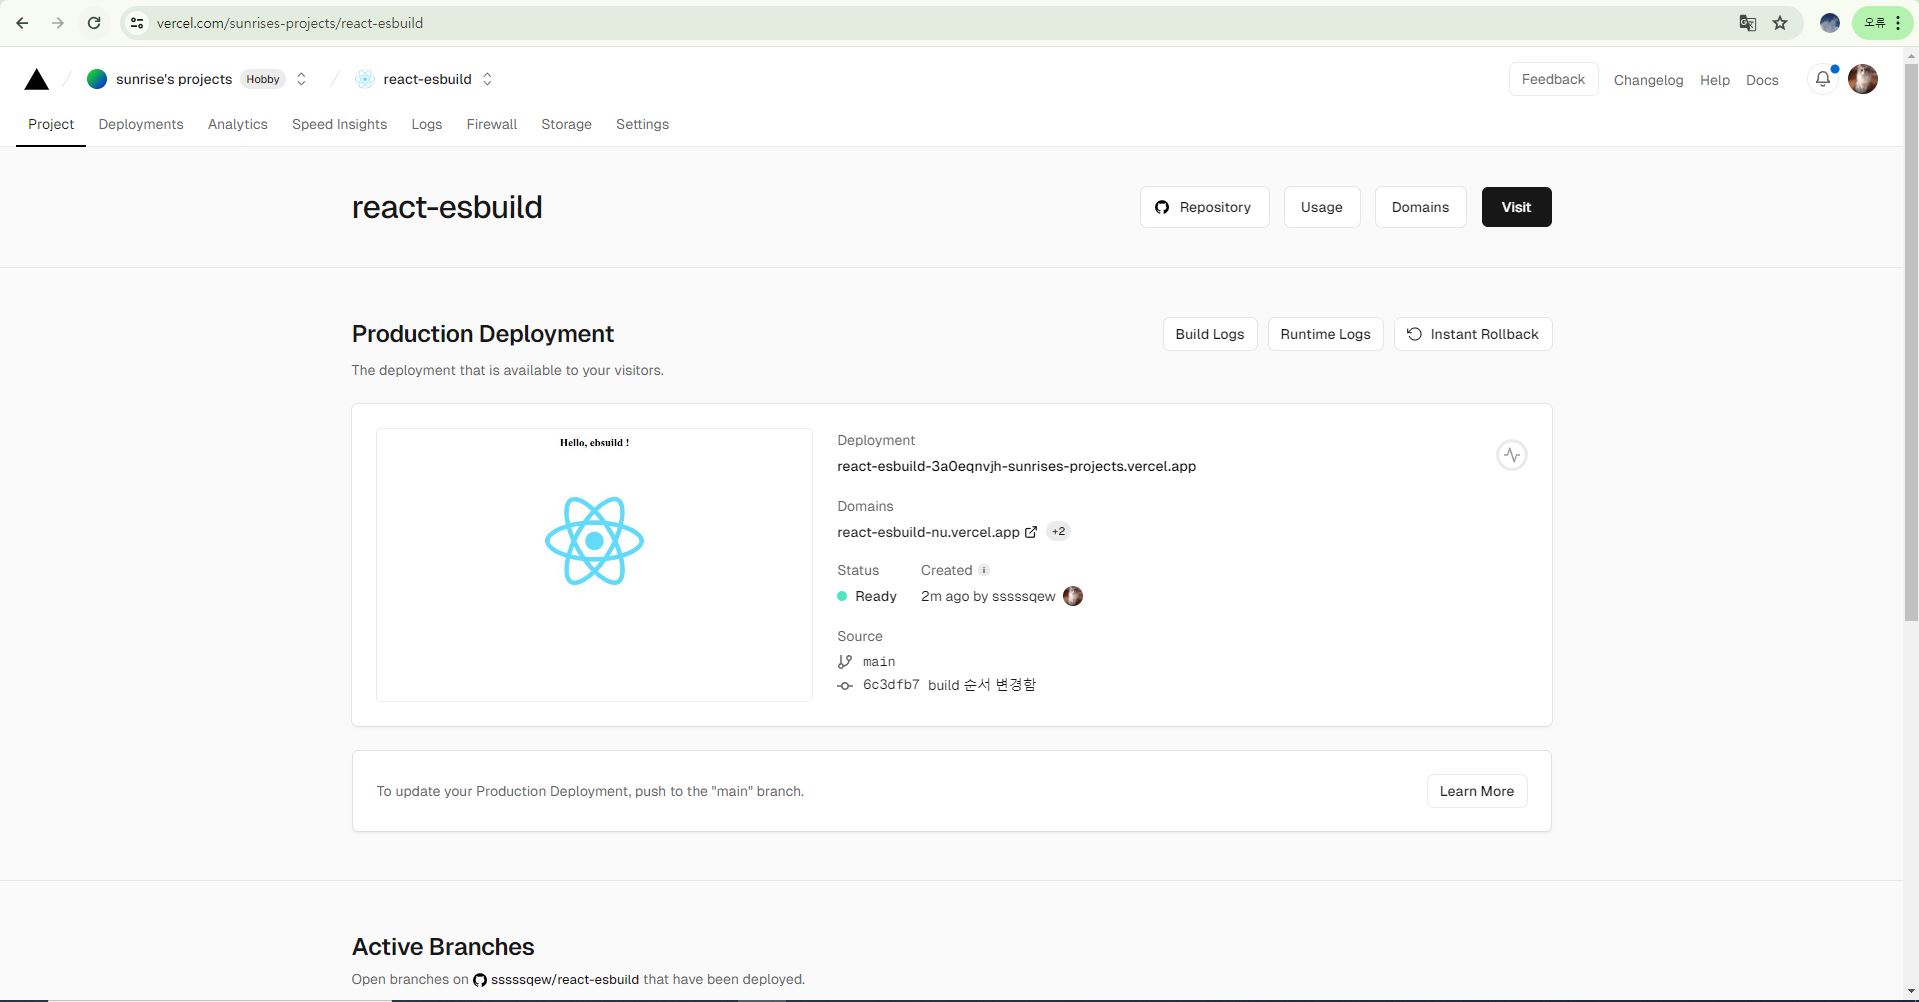Open the Chrome three-dot menu
The height and width of the screenshot is (1002, 1919).
coord(1898,23)
